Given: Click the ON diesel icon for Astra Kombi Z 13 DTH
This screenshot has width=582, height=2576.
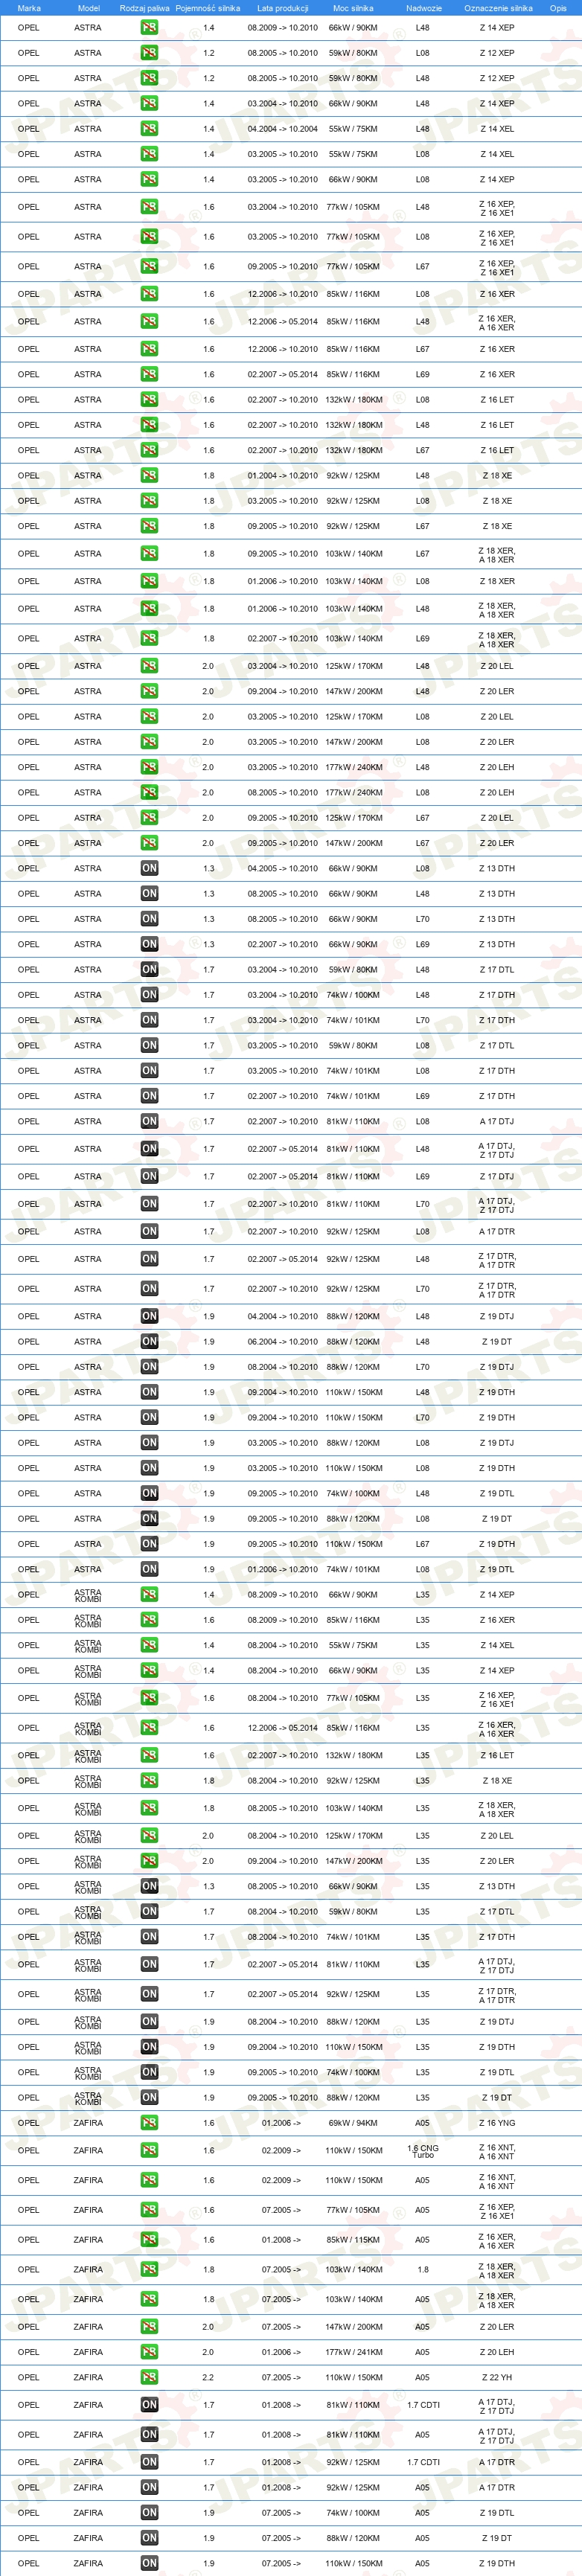Looking at the screenshot, I should click(x=149, y=1886).
